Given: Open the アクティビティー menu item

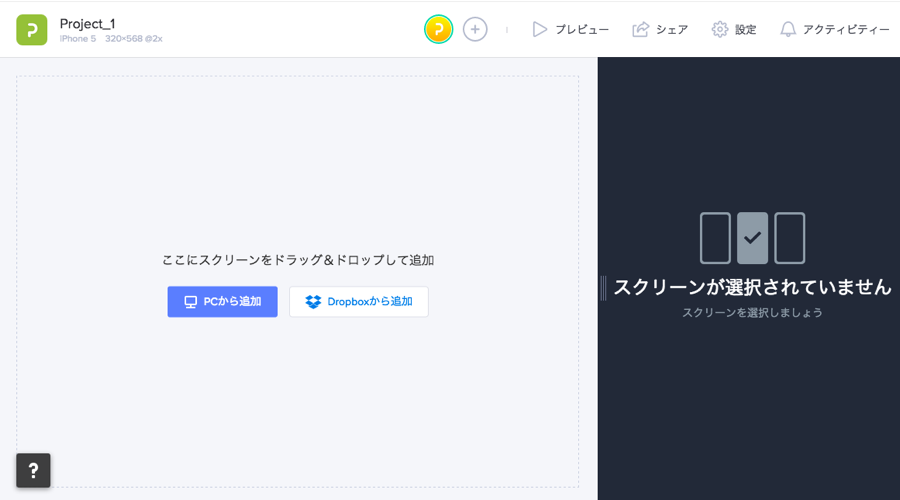Looking at the screenshot, I should tap(835, 29).
